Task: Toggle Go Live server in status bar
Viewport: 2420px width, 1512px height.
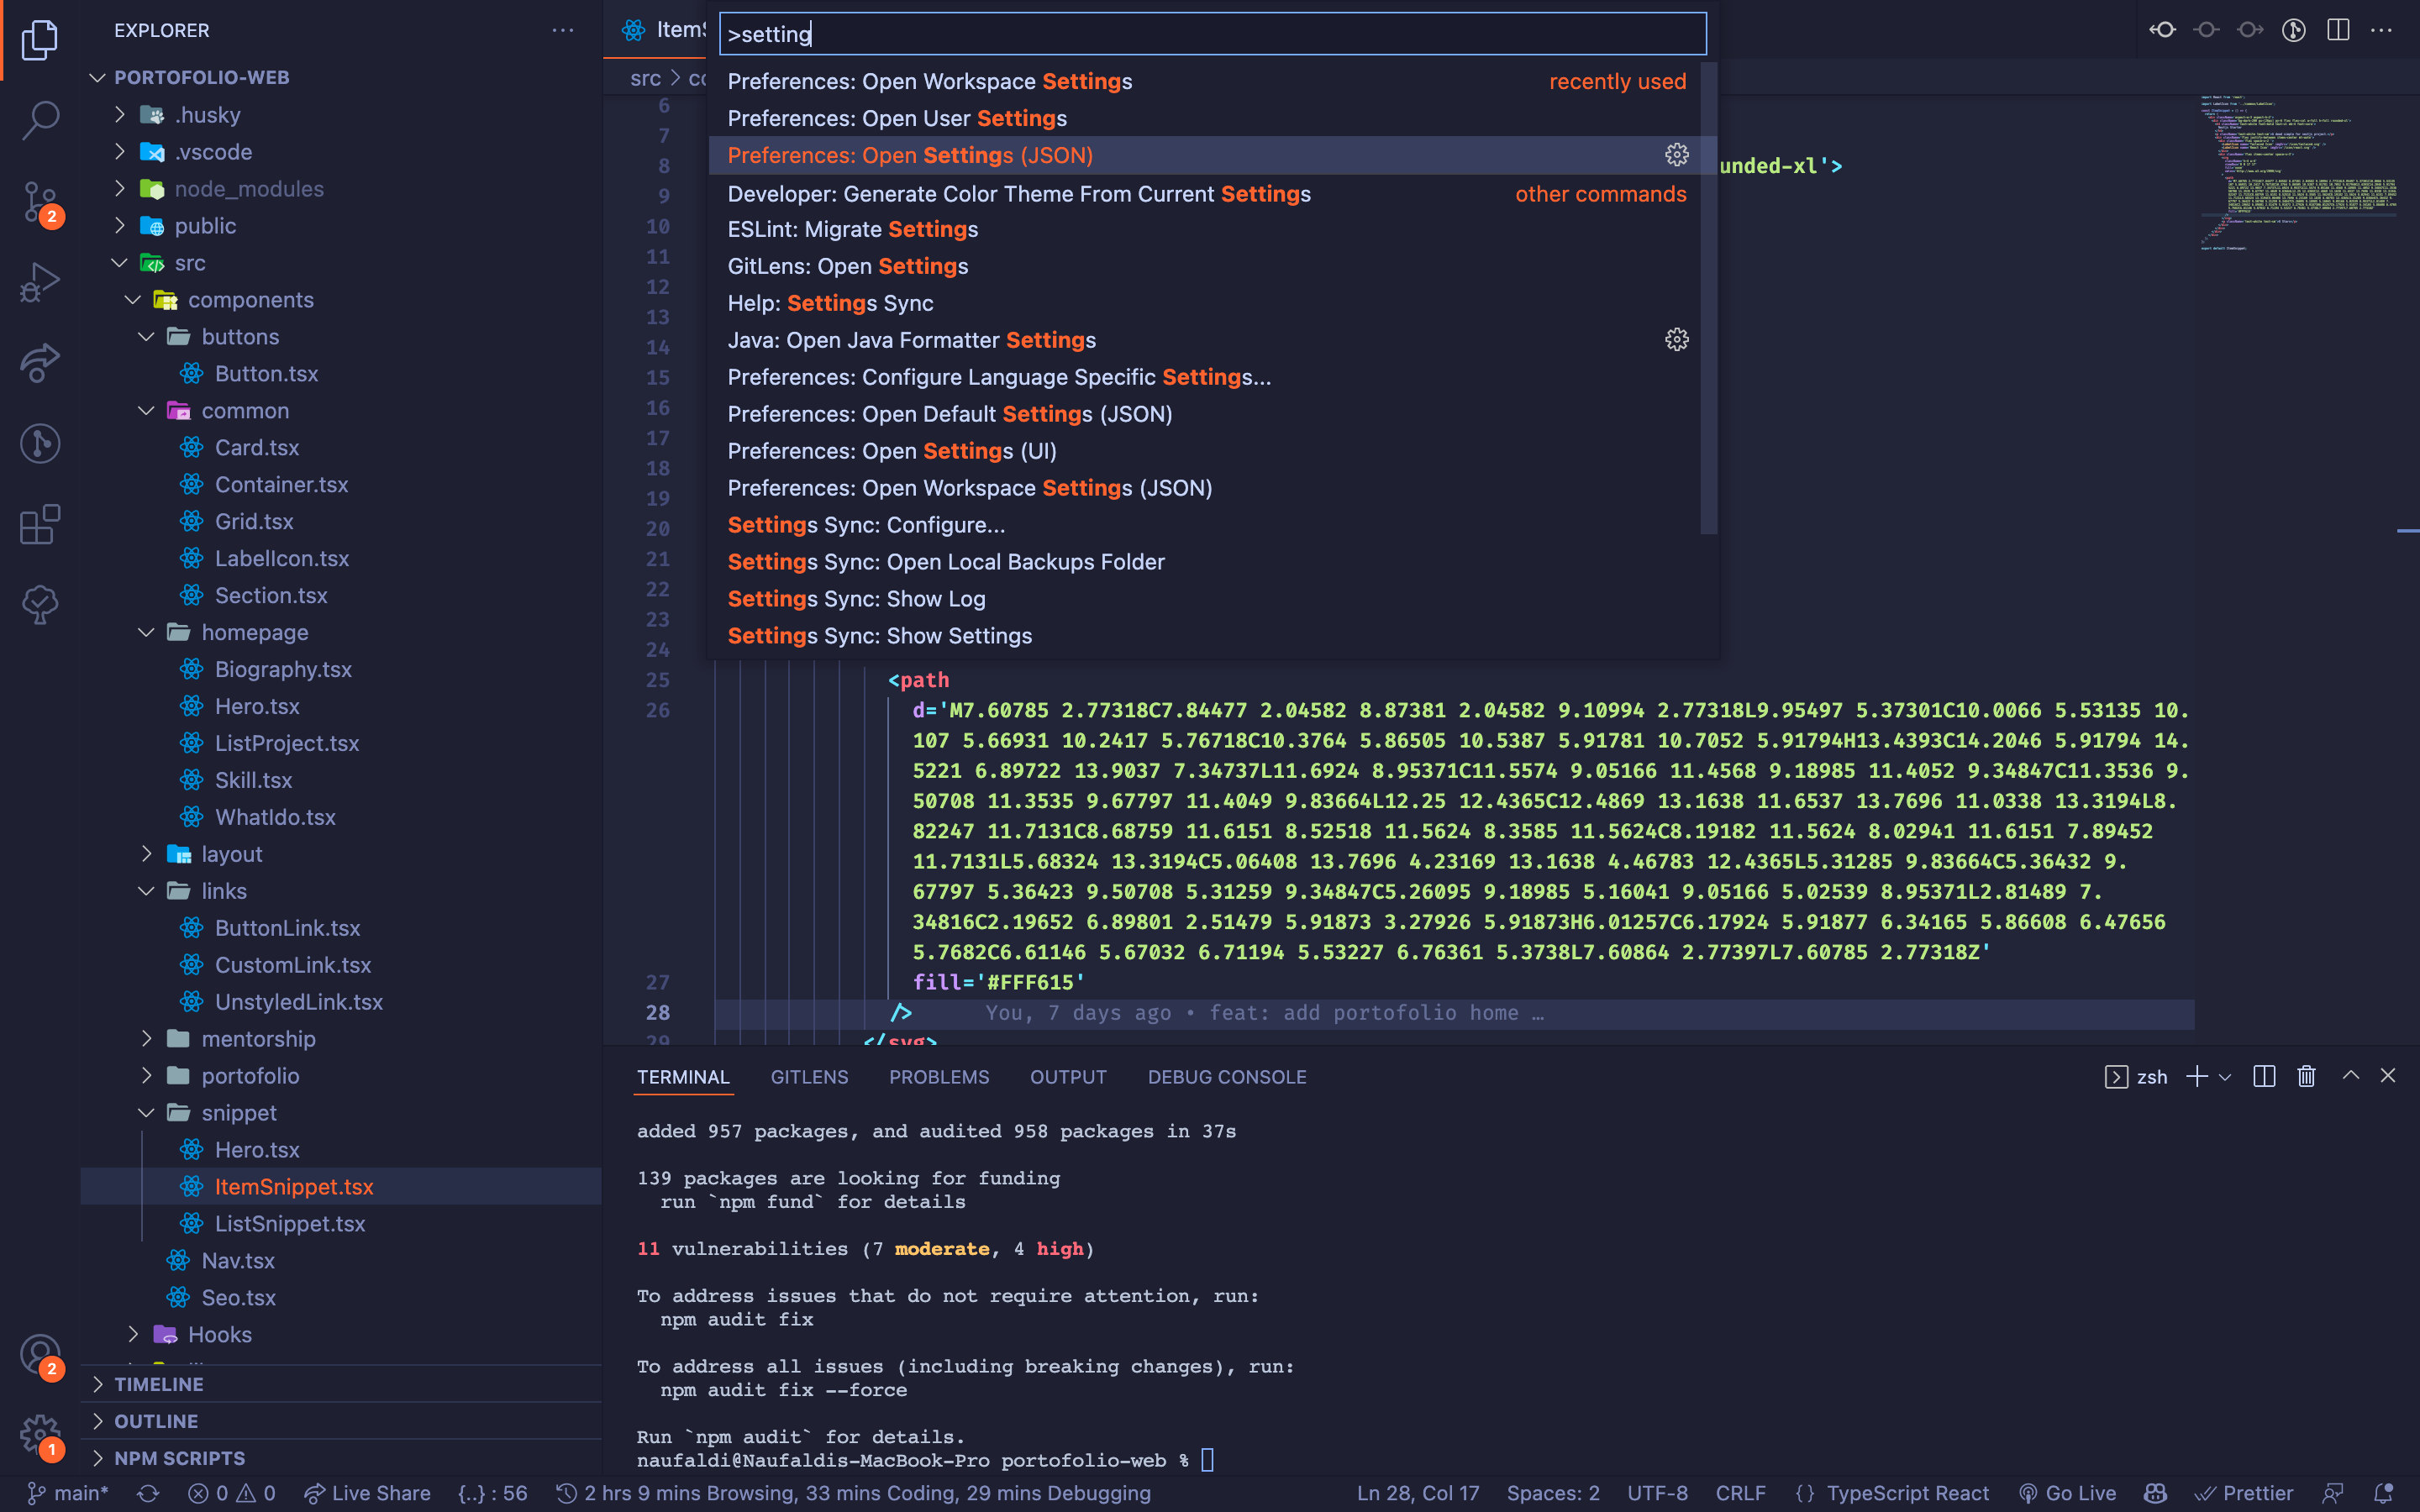Action: click(2067, 1493)
